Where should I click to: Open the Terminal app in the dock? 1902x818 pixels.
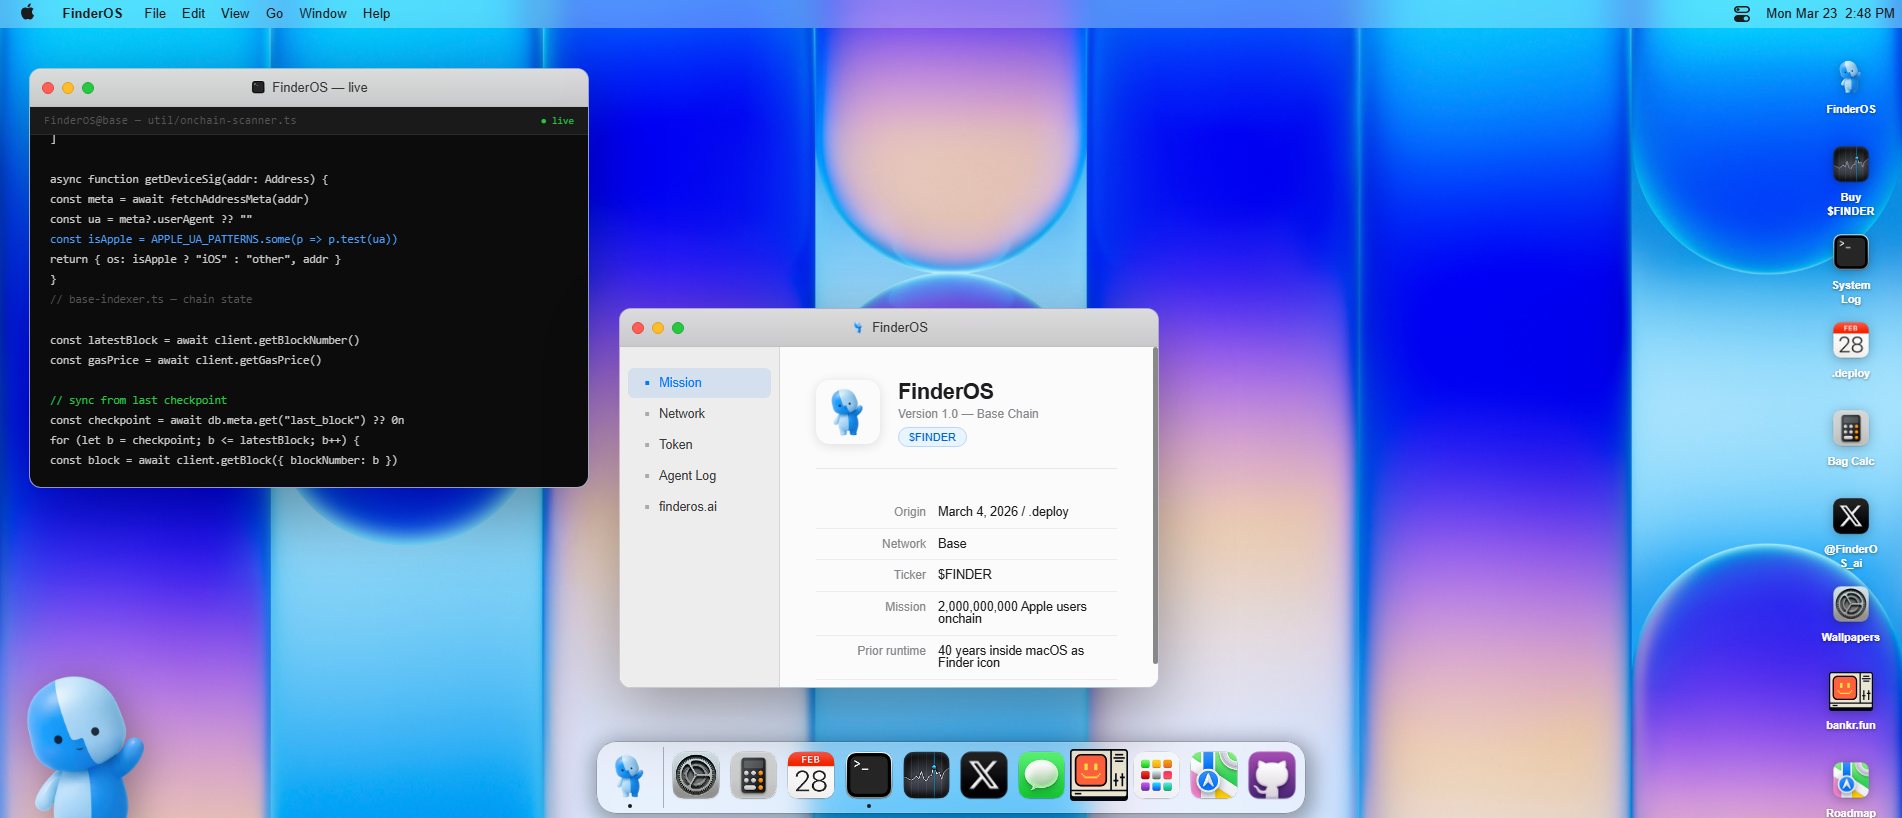click(869, 776)
